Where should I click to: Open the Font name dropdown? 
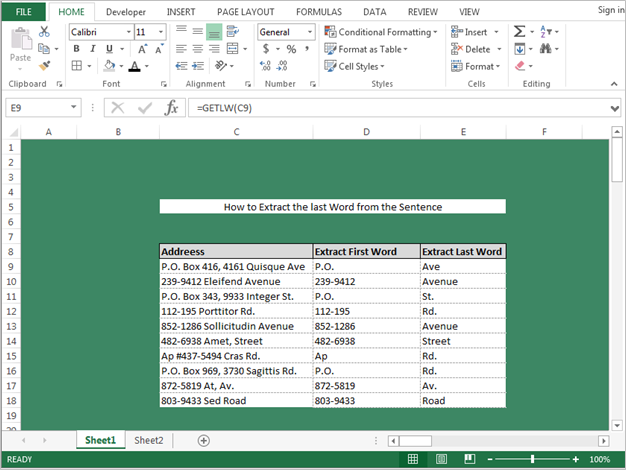click(x=129, y=32)
